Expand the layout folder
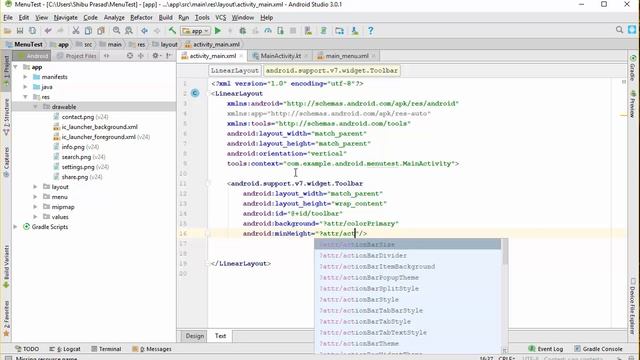The width and height of the screenshot is (640, 360). (x=36, y=187)
